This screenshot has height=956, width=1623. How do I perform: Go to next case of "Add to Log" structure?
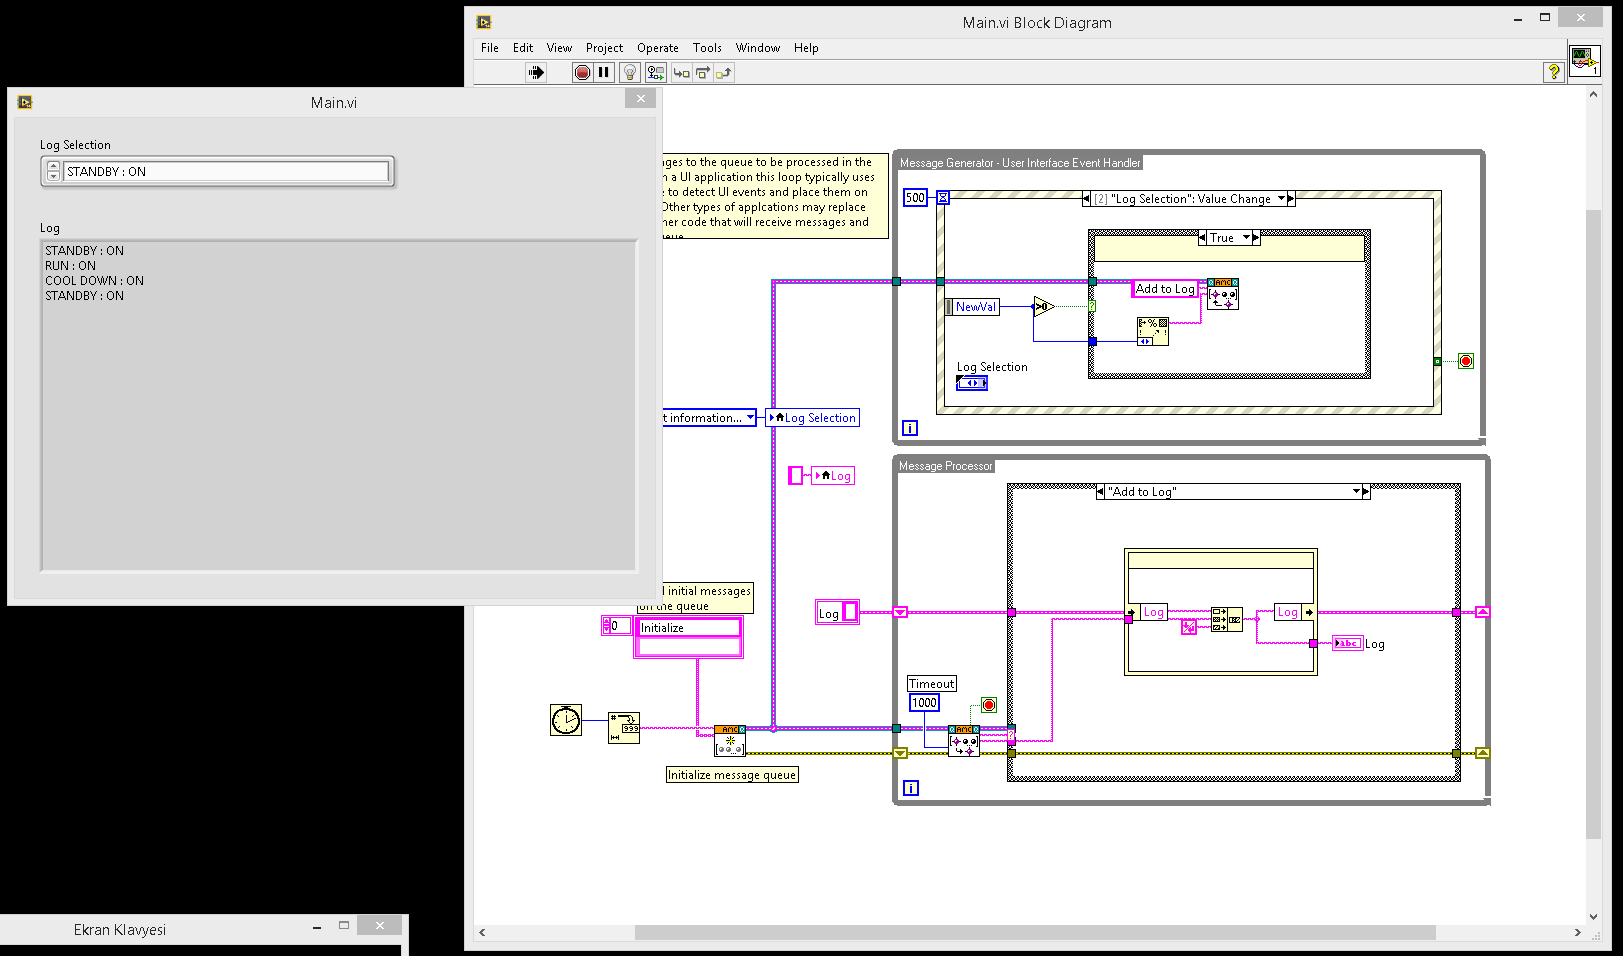point(1366,492)
